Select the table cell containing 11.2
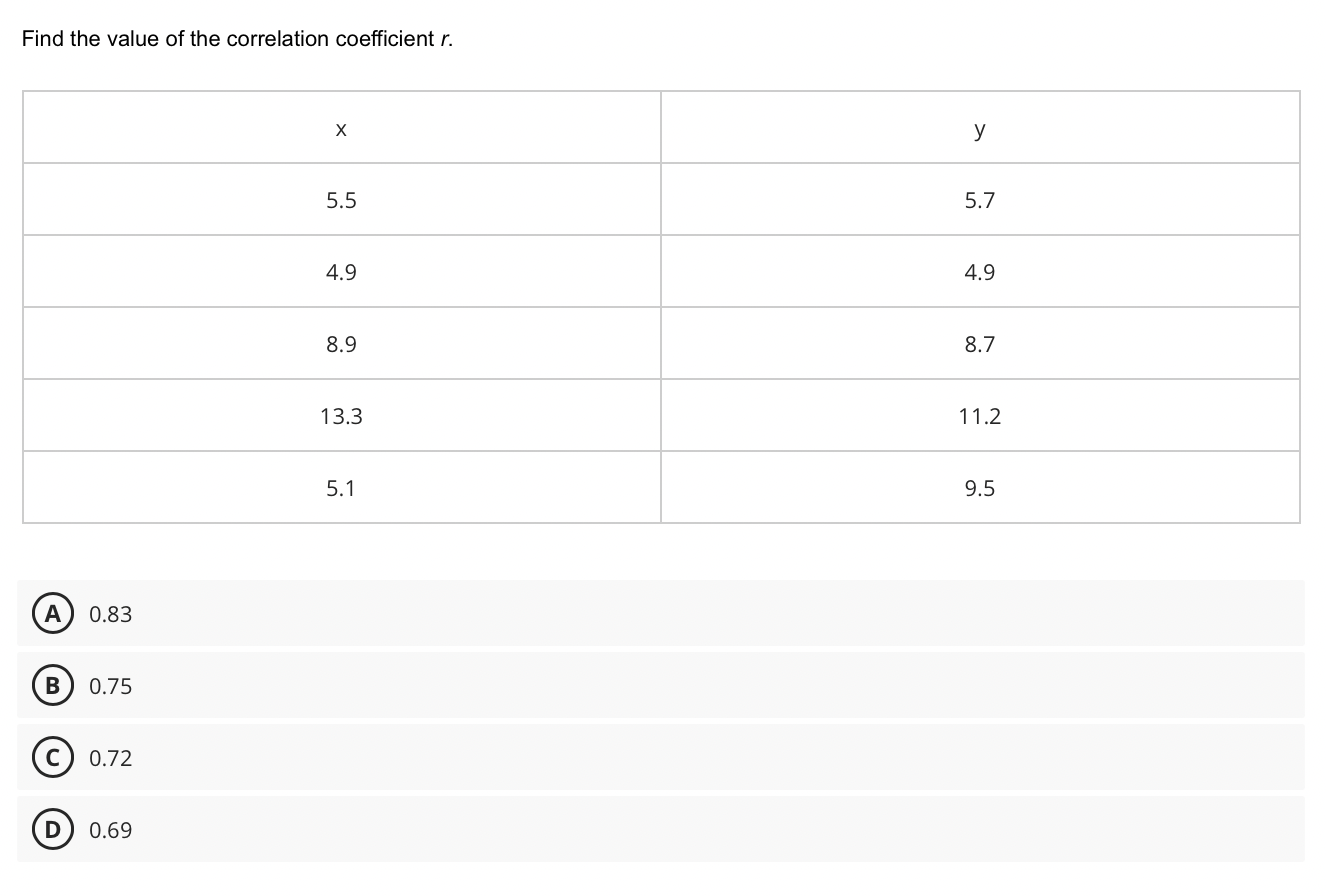This screenshot has height=896, width=1326. pyautogui.click(x=979, y=416)
